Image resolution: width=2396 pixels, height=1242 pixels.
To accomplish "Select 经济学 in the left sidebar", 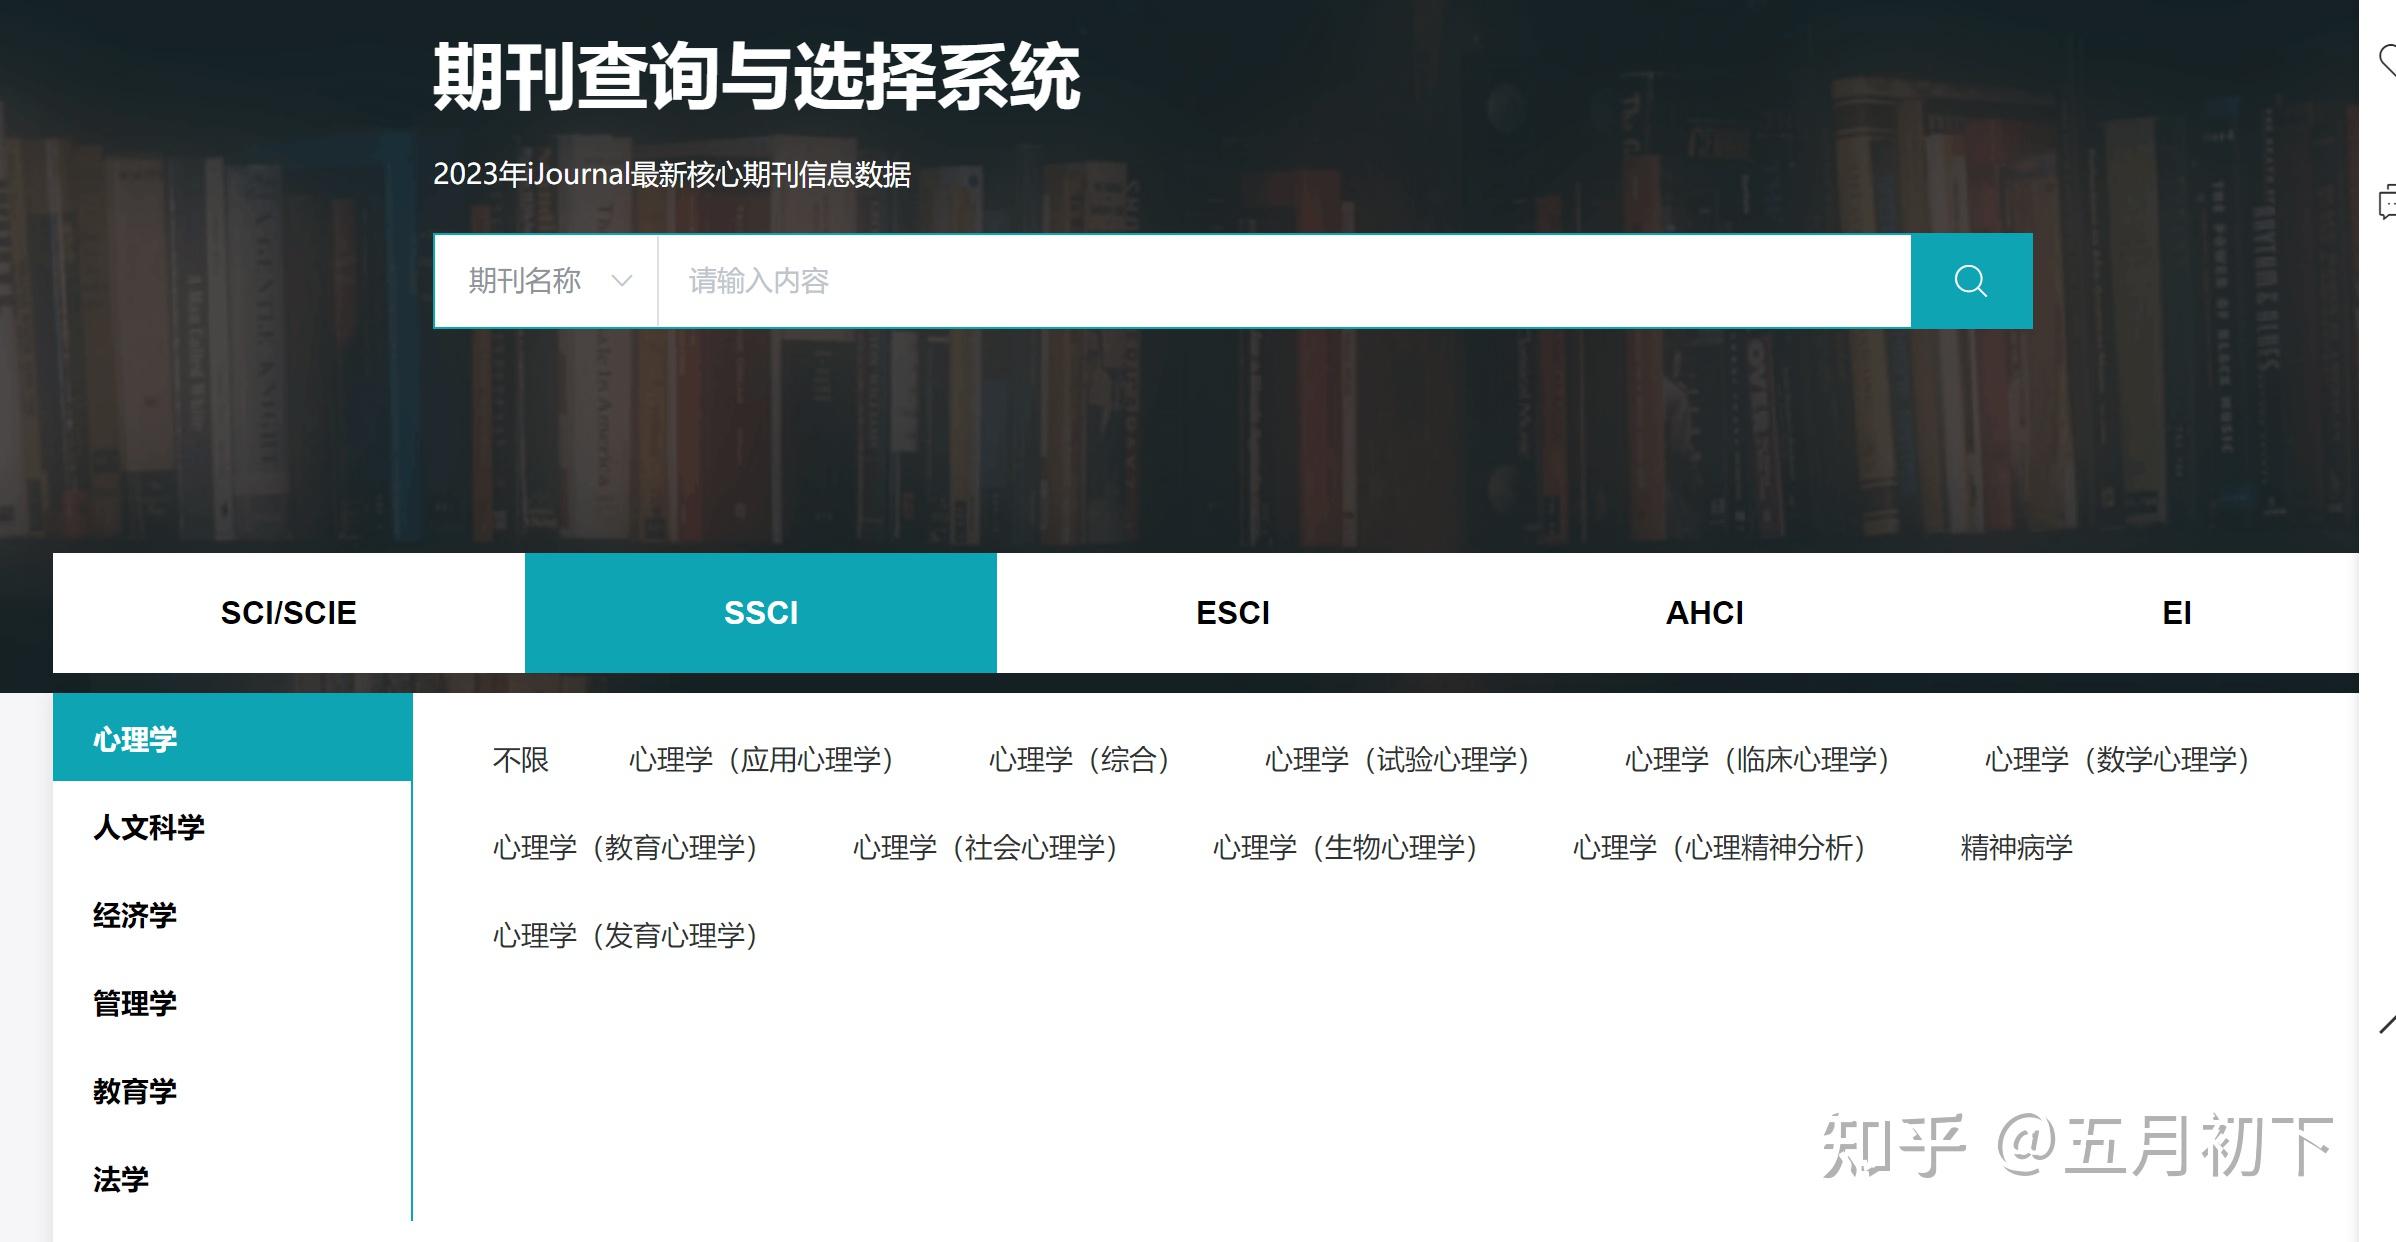I will pos(136,915).
